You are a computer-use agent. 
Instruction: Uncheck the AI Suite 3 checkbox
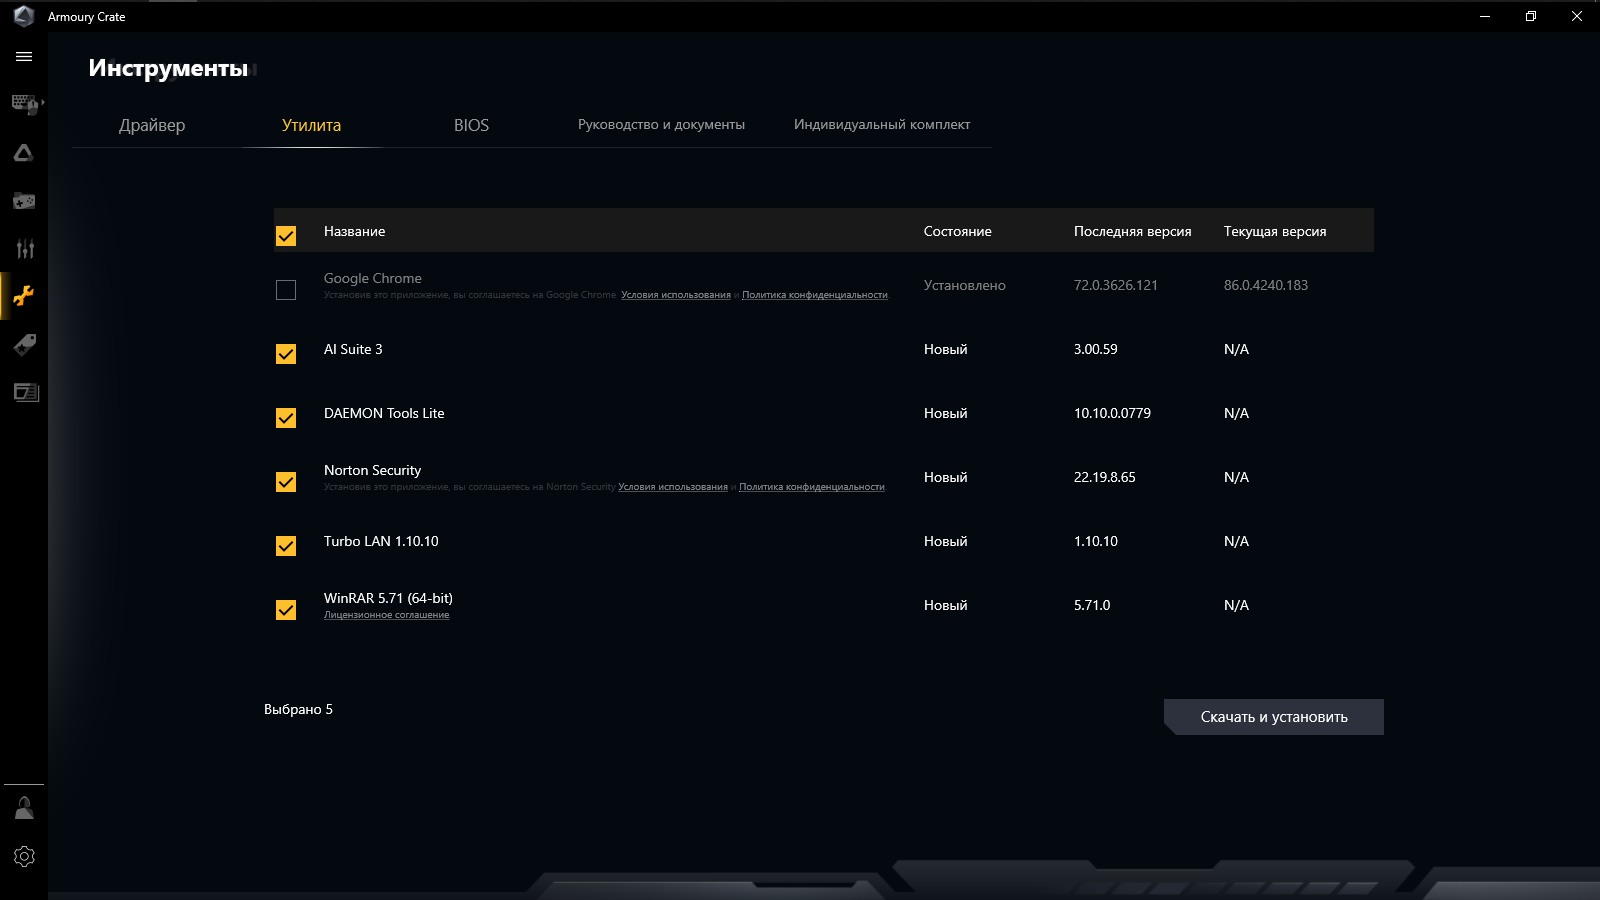click(286, 354)
